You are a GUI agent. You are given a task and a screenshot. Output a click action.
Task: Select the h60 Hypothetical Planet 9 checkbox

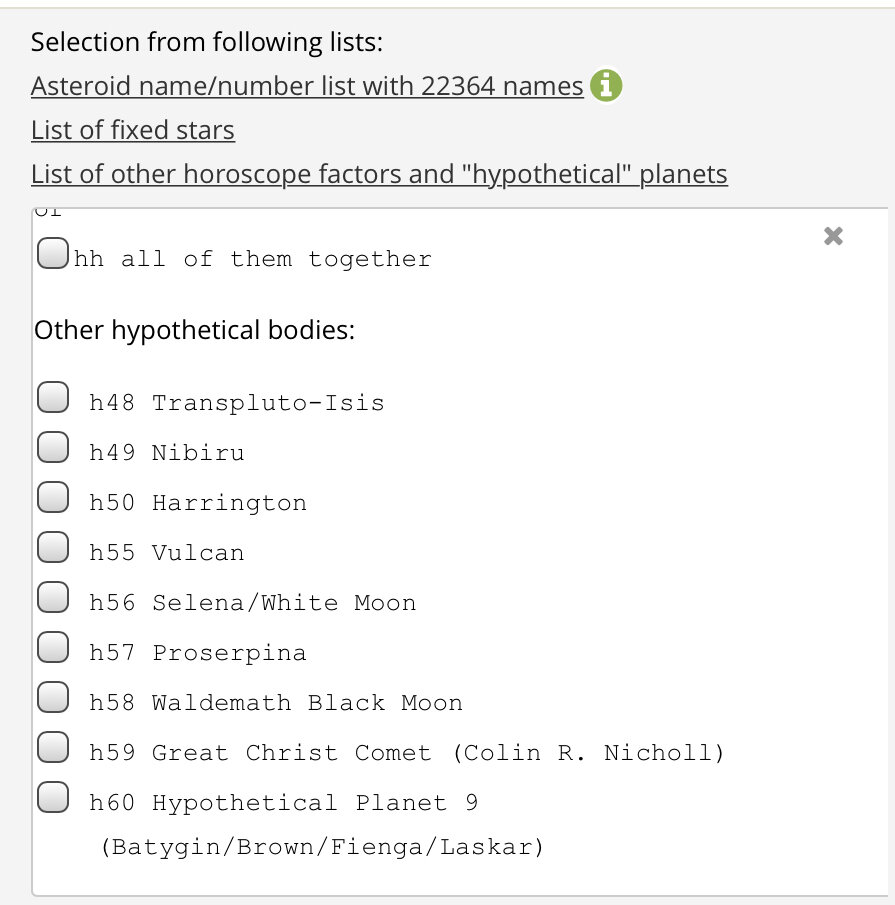tap(53, 797)
